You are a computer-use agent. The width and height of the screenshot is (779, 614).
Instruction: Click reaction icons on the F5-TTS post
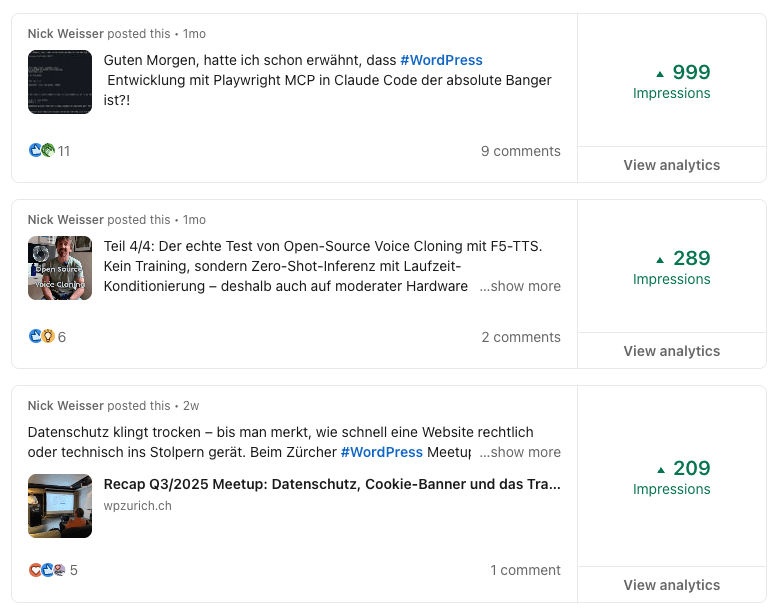click(x=42, y=337)
